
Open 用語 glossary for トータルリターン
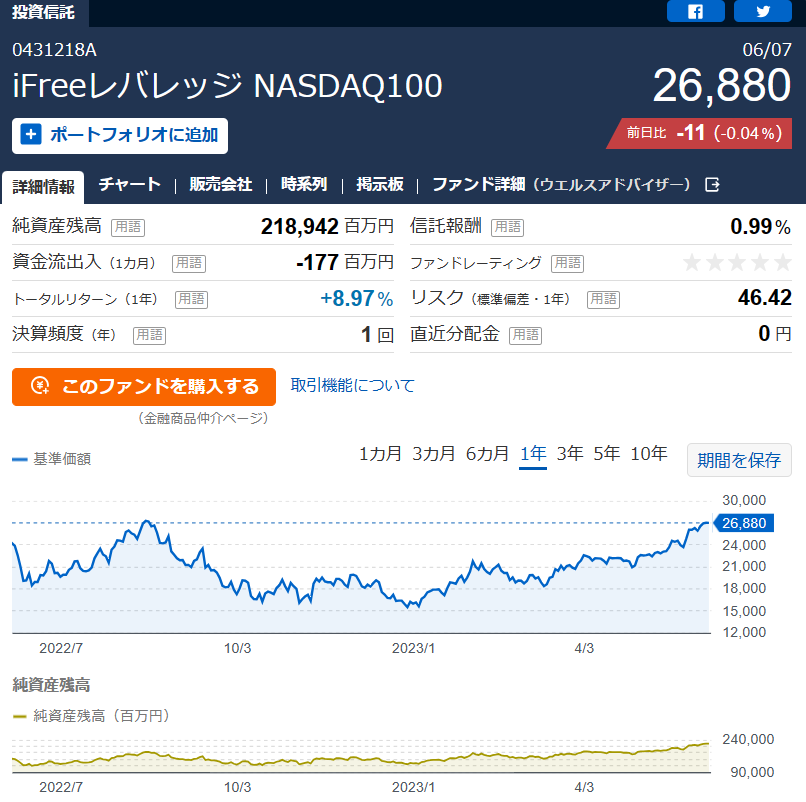click(x=191, y=299)
